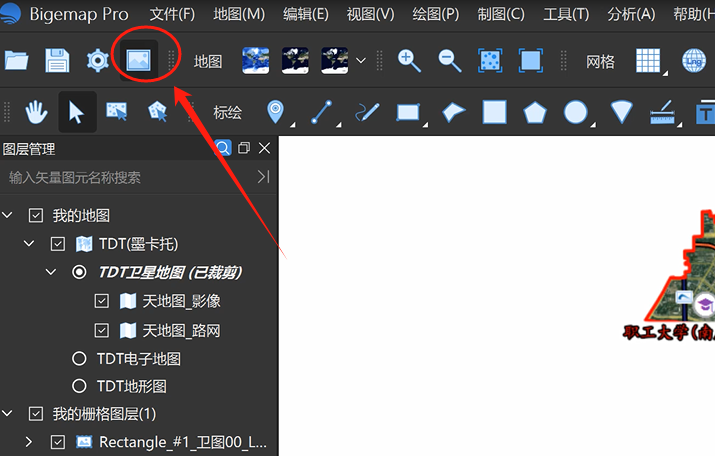The width and height of the screenshot is (715, 456).
Task: Select the pan hand tool
Action: 36,112
